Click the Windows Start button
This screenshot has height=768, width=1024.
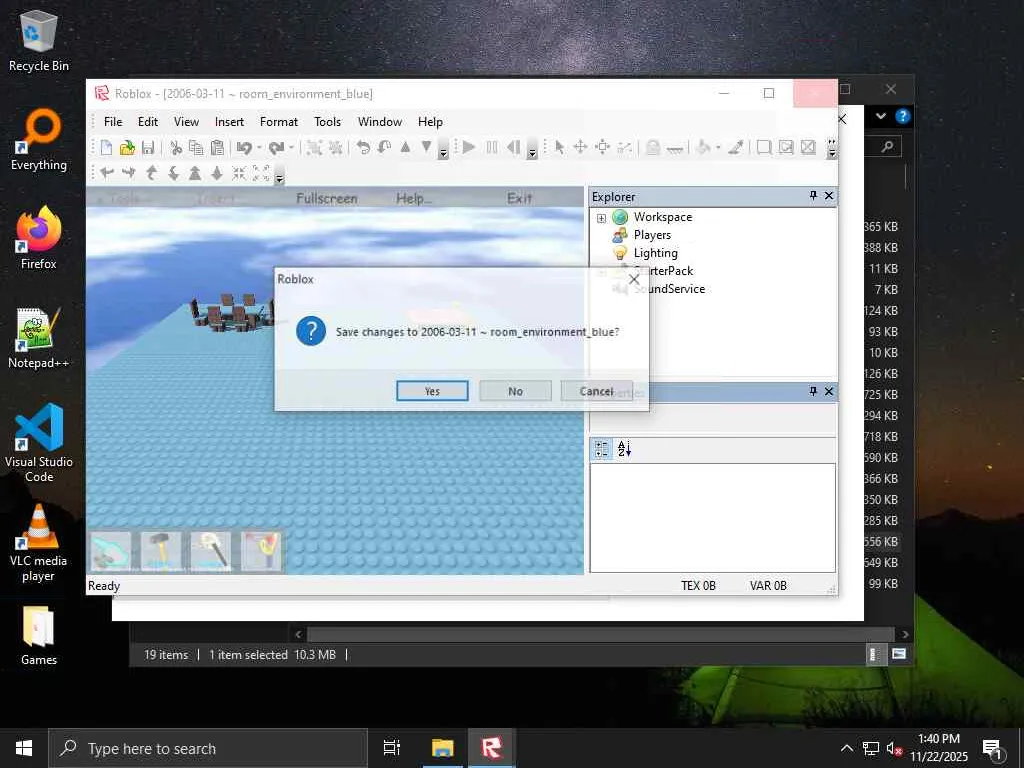click(x=24, y=748)
